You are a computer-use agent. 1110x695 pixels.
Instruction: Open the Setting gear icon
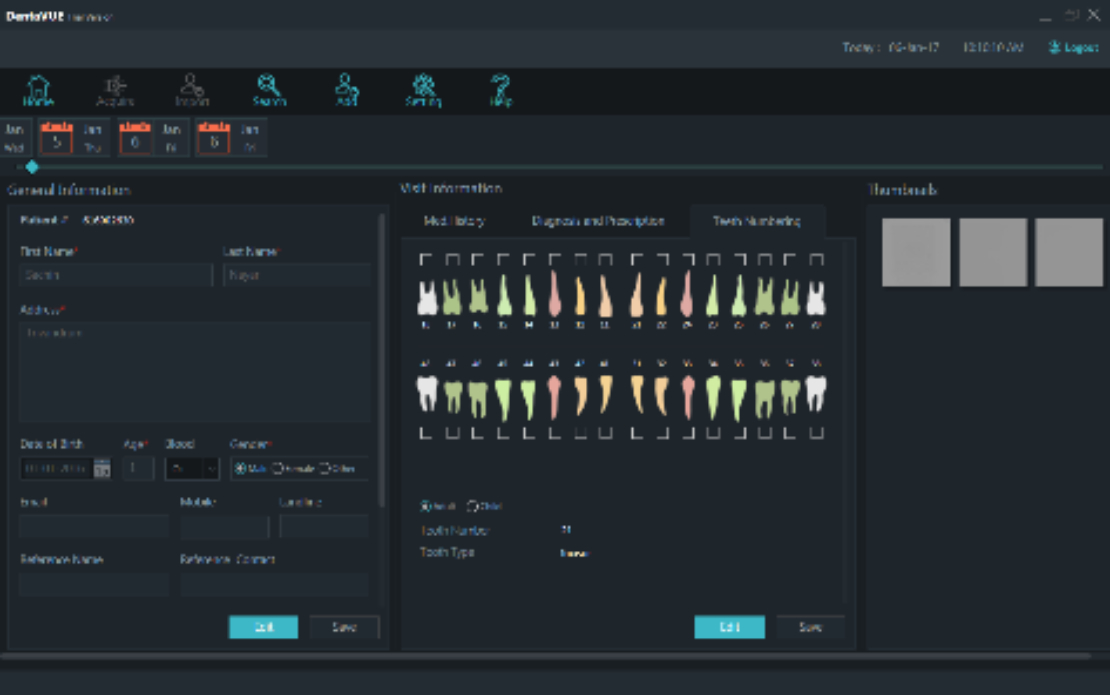[423, 91]
